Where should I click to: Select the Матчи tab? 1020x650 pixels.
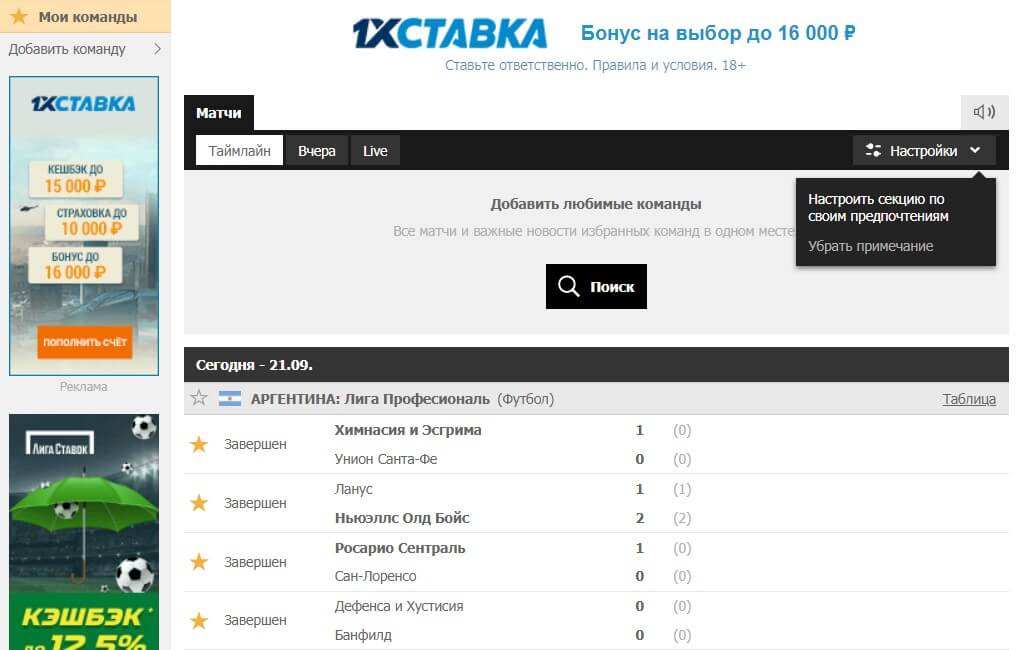click(219, 113)
